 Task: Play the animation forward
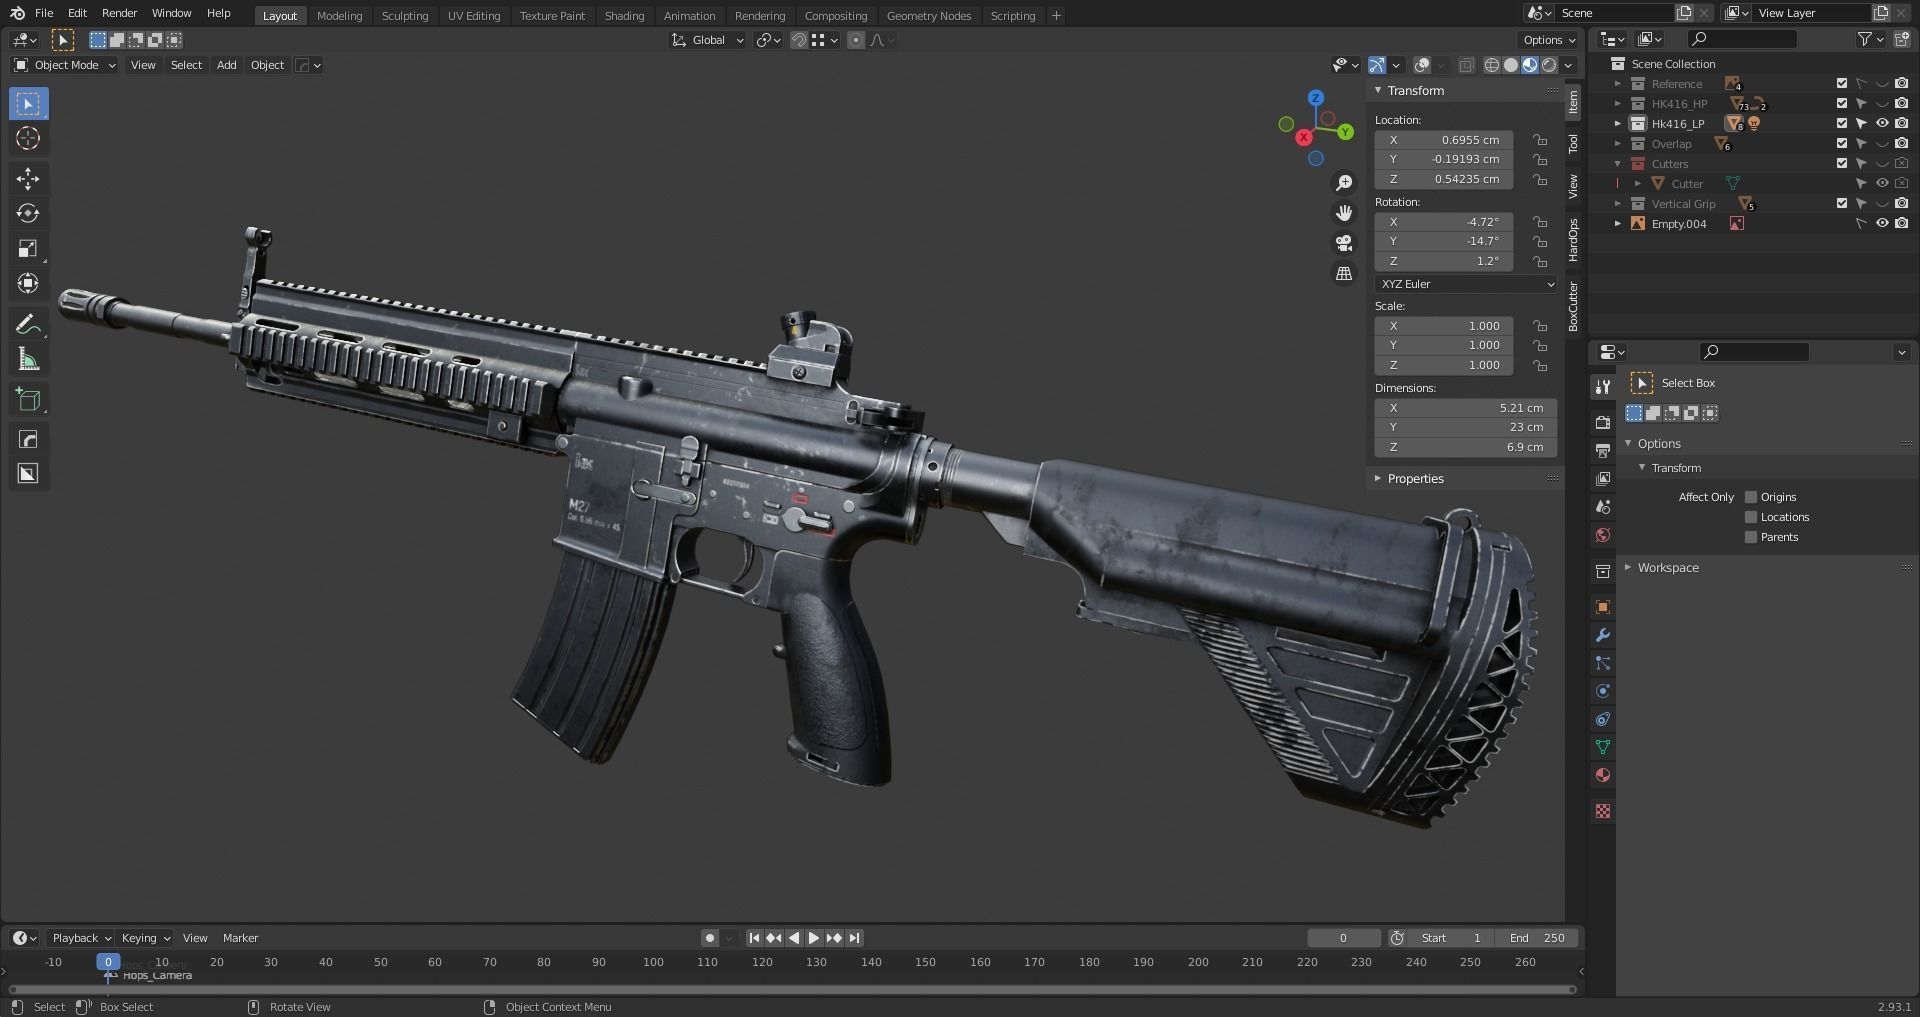[814, 938]
